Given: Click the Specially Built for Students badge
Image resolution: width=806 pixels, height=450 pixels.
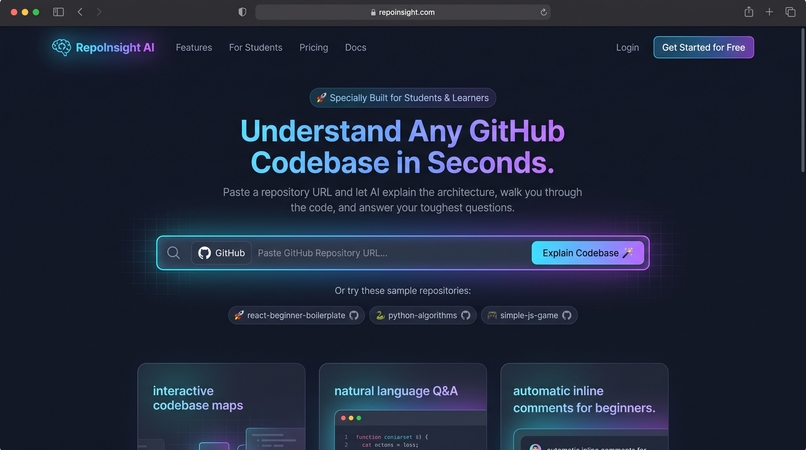Looking at the screenshot, I should [x=403, y=98].
